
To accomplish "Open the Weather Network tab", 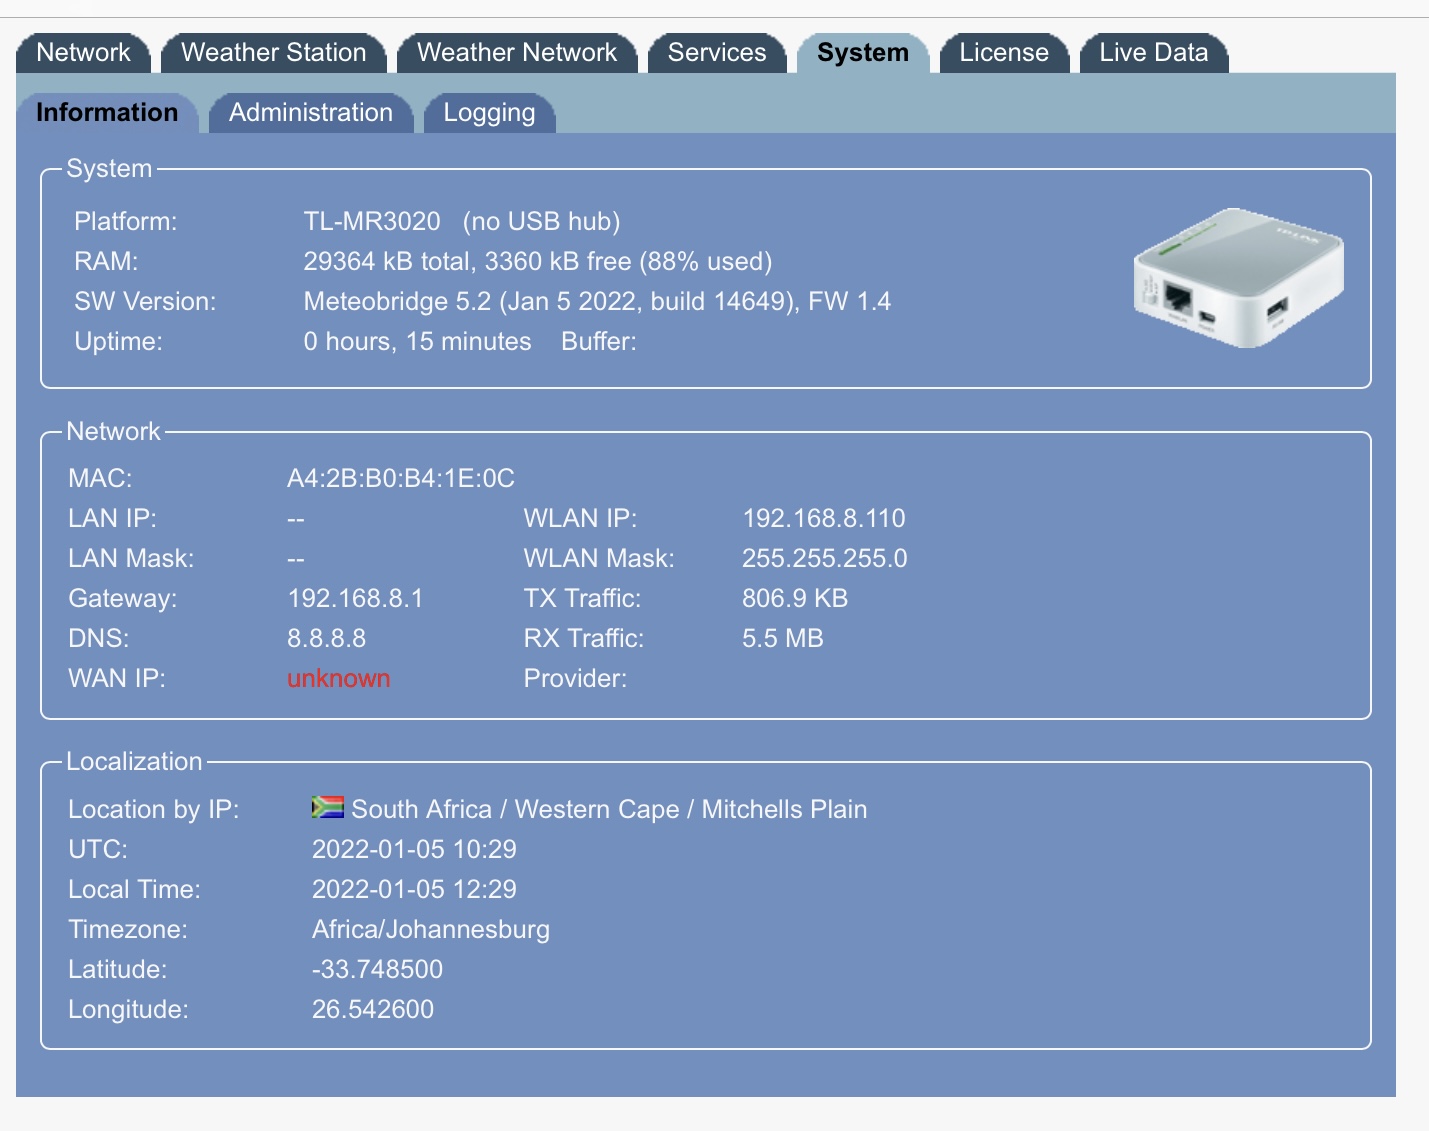I will 516,53.
